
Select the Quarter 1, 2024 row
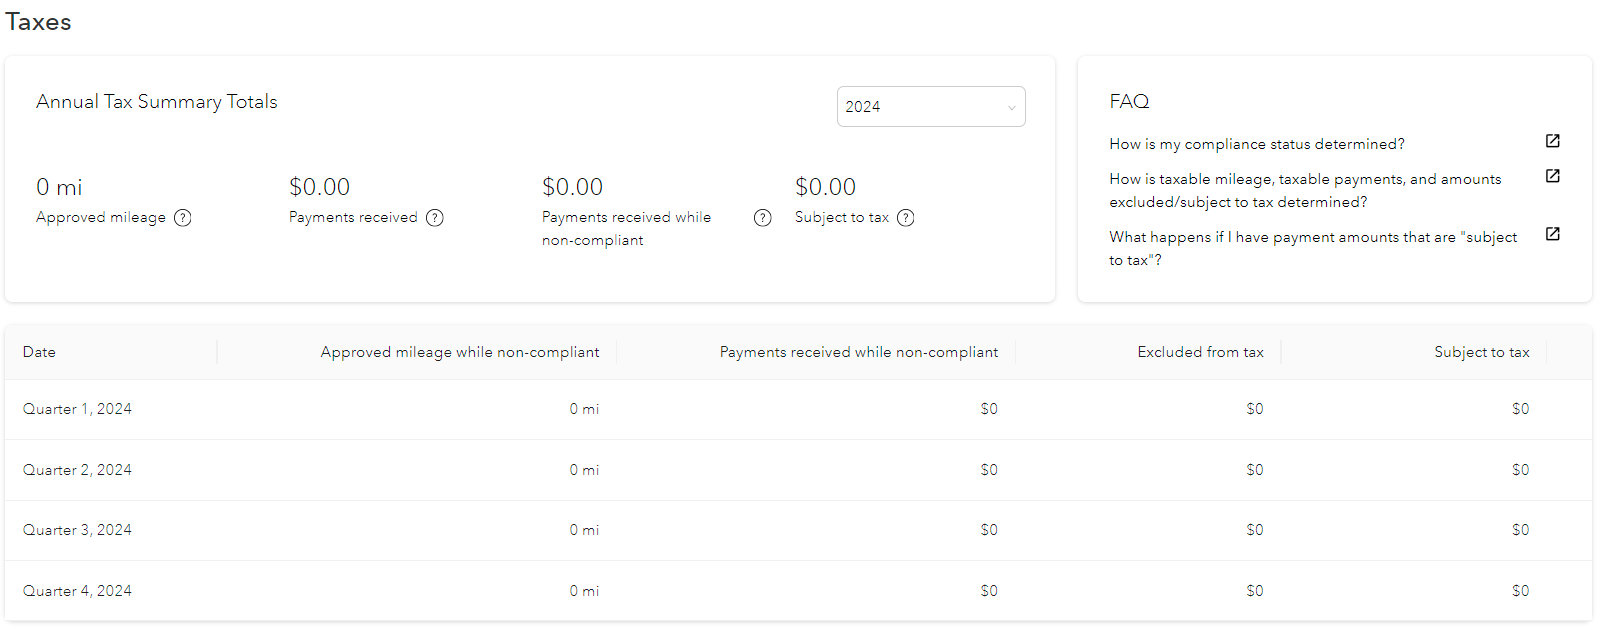click(x=78, y=409)
